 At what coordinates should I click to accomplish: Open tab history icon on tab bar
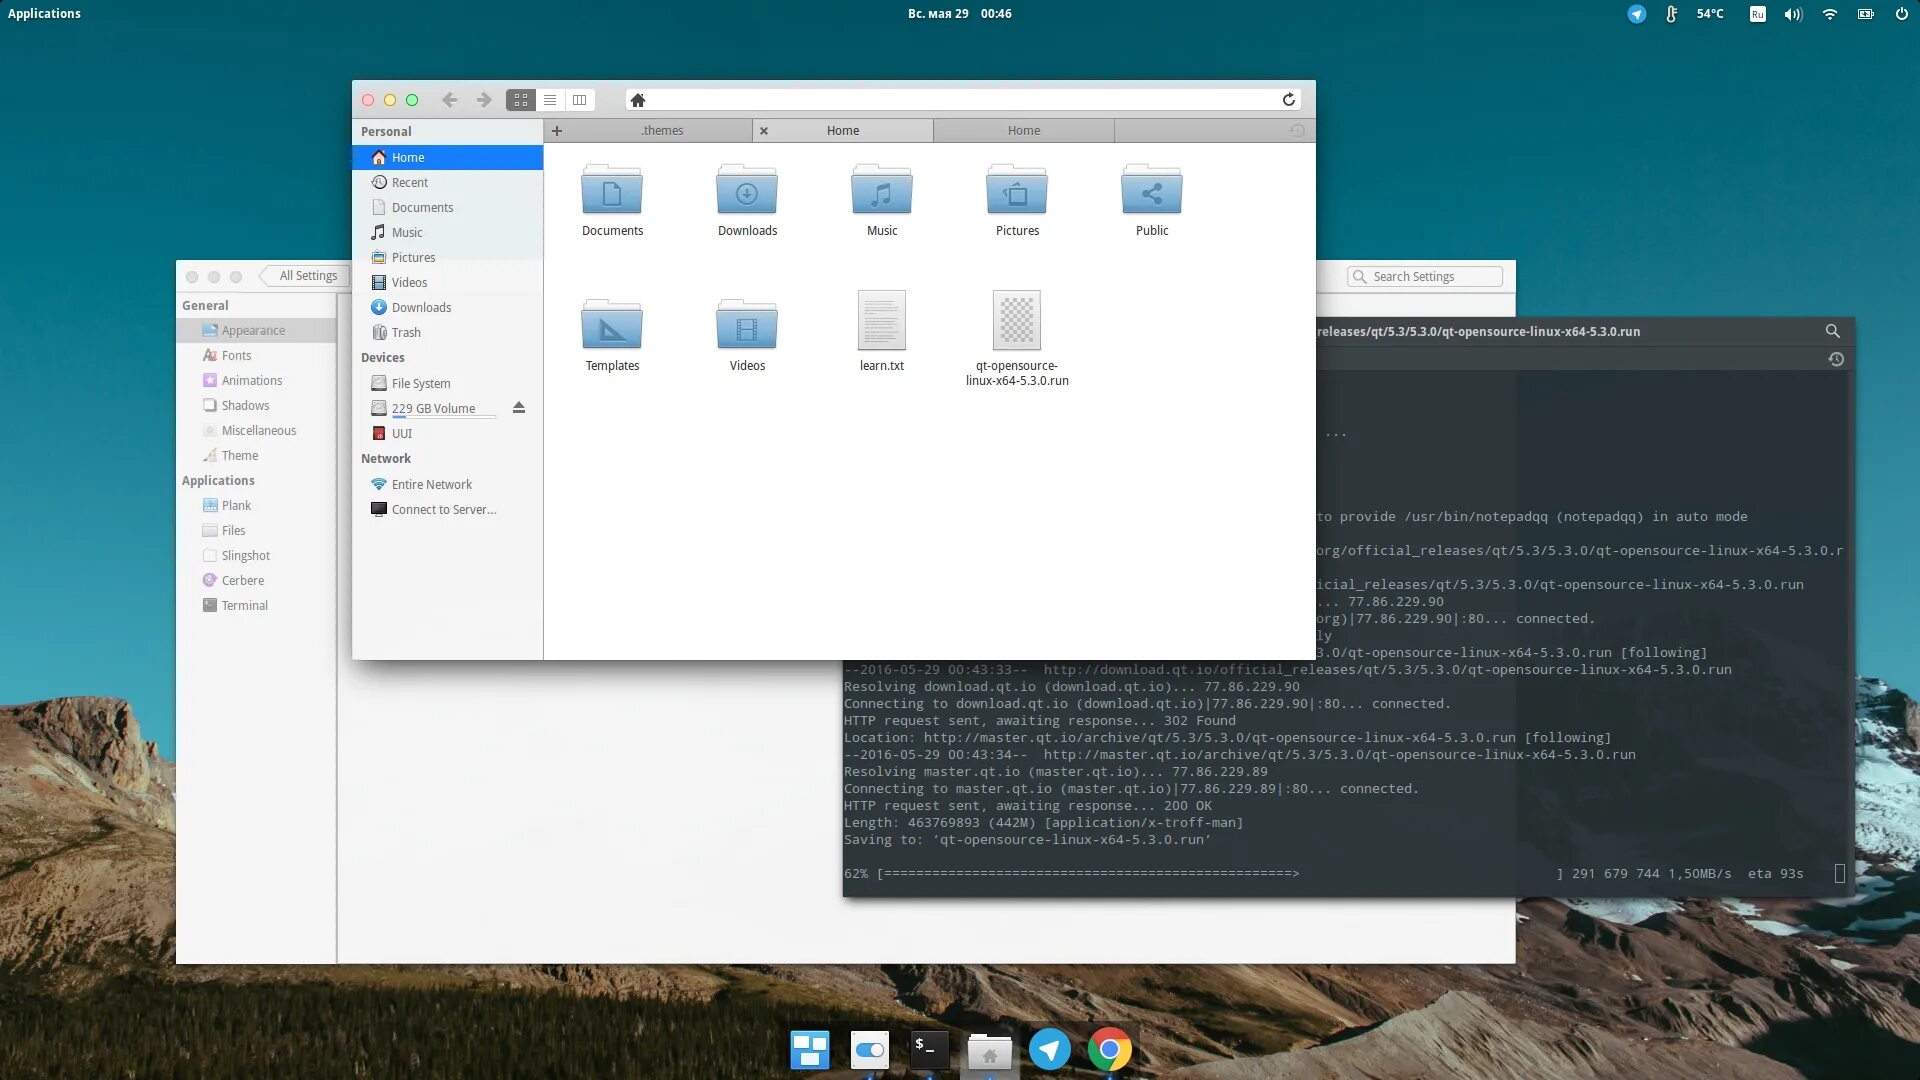[1297, 131]
